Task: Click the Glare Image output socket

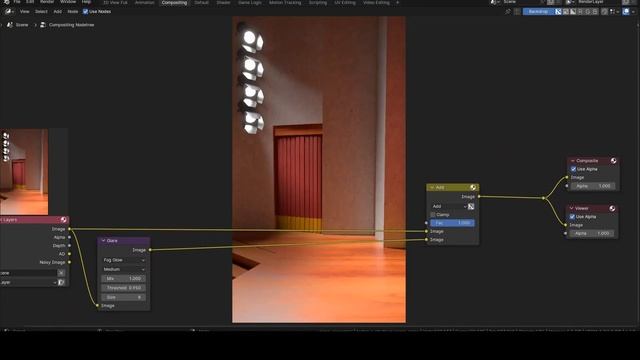Action: coord(150,250)
